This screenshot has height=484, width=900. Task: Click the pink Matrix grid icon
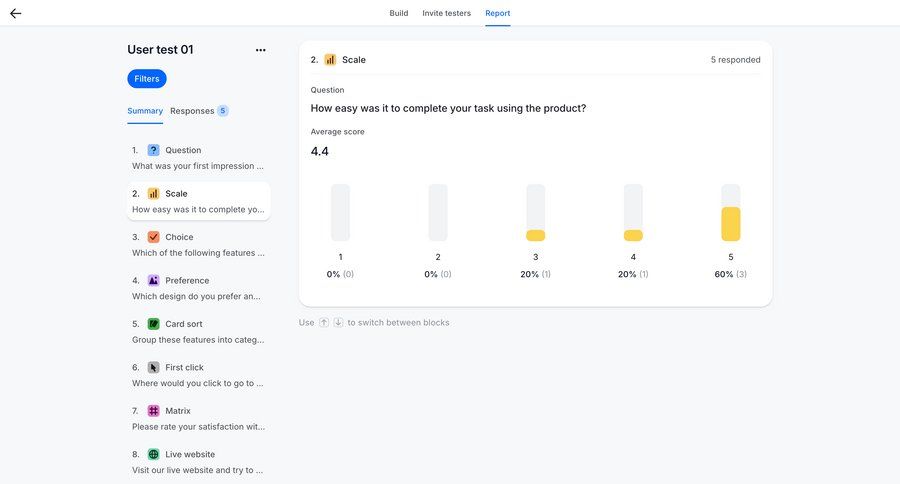[153, 411]
